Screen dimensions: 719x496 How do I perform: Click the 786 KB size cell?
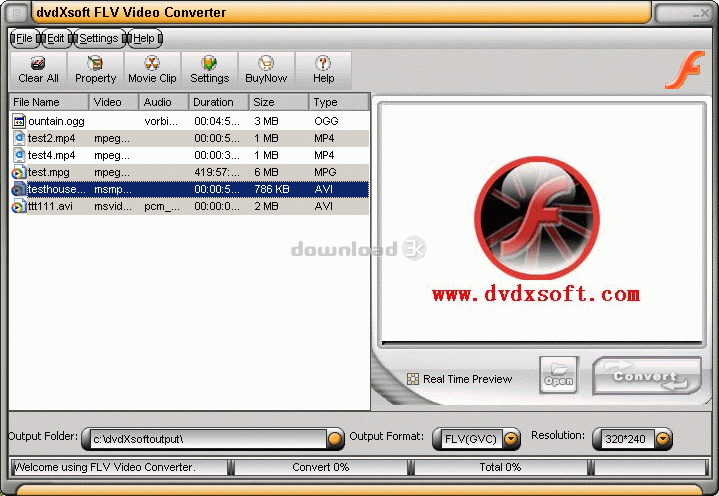click(x=271, y=189)
